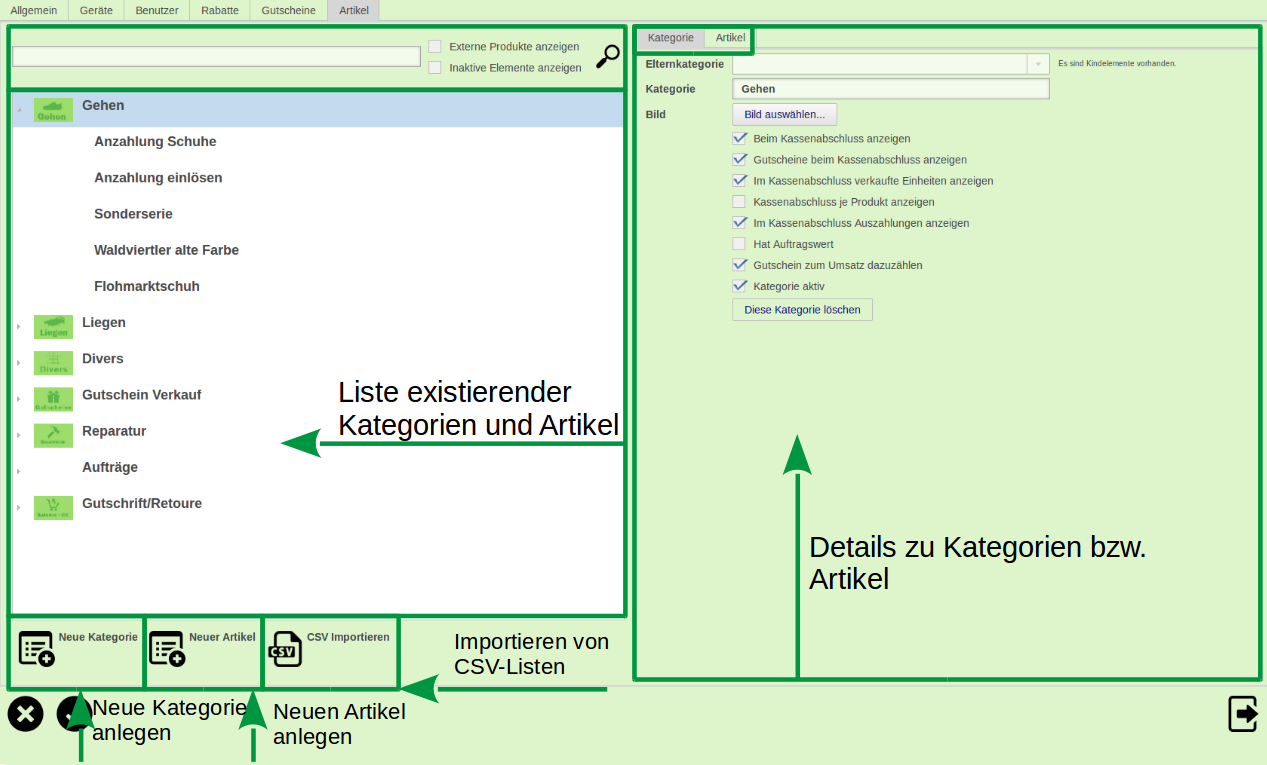
Task: Expand the Aufträge category tree
Action: point(19,470)
